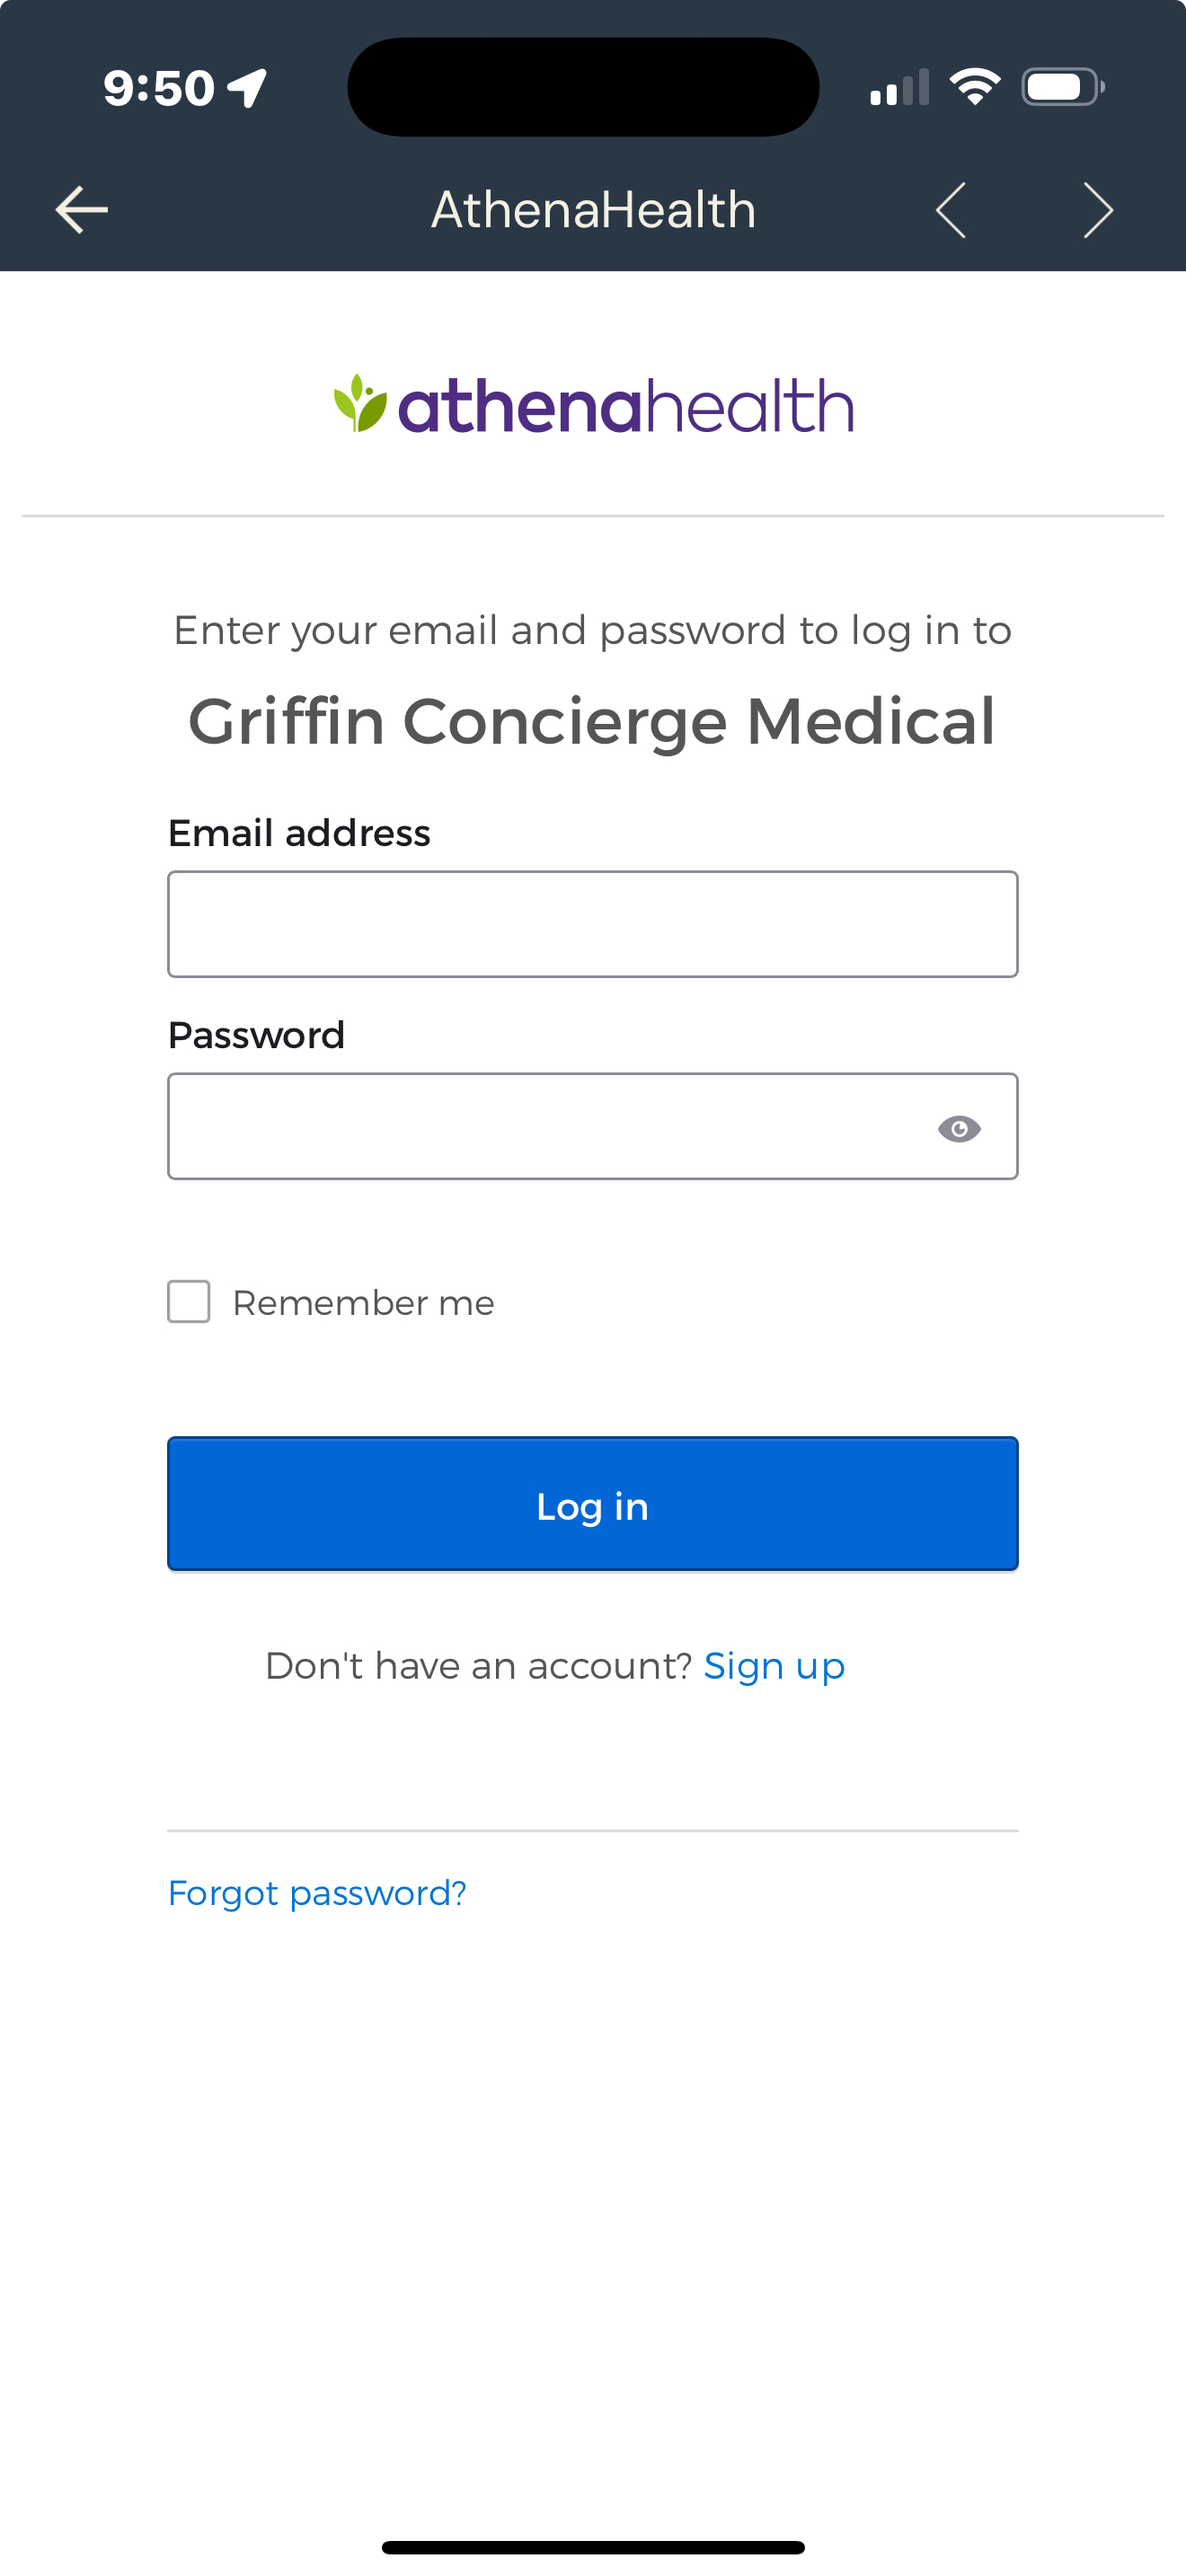Image resolution: width=1186 pixels, height=2576 pixels.
Task: Click the AthenaHealth title in the header
Action: [x=593, y=209]
